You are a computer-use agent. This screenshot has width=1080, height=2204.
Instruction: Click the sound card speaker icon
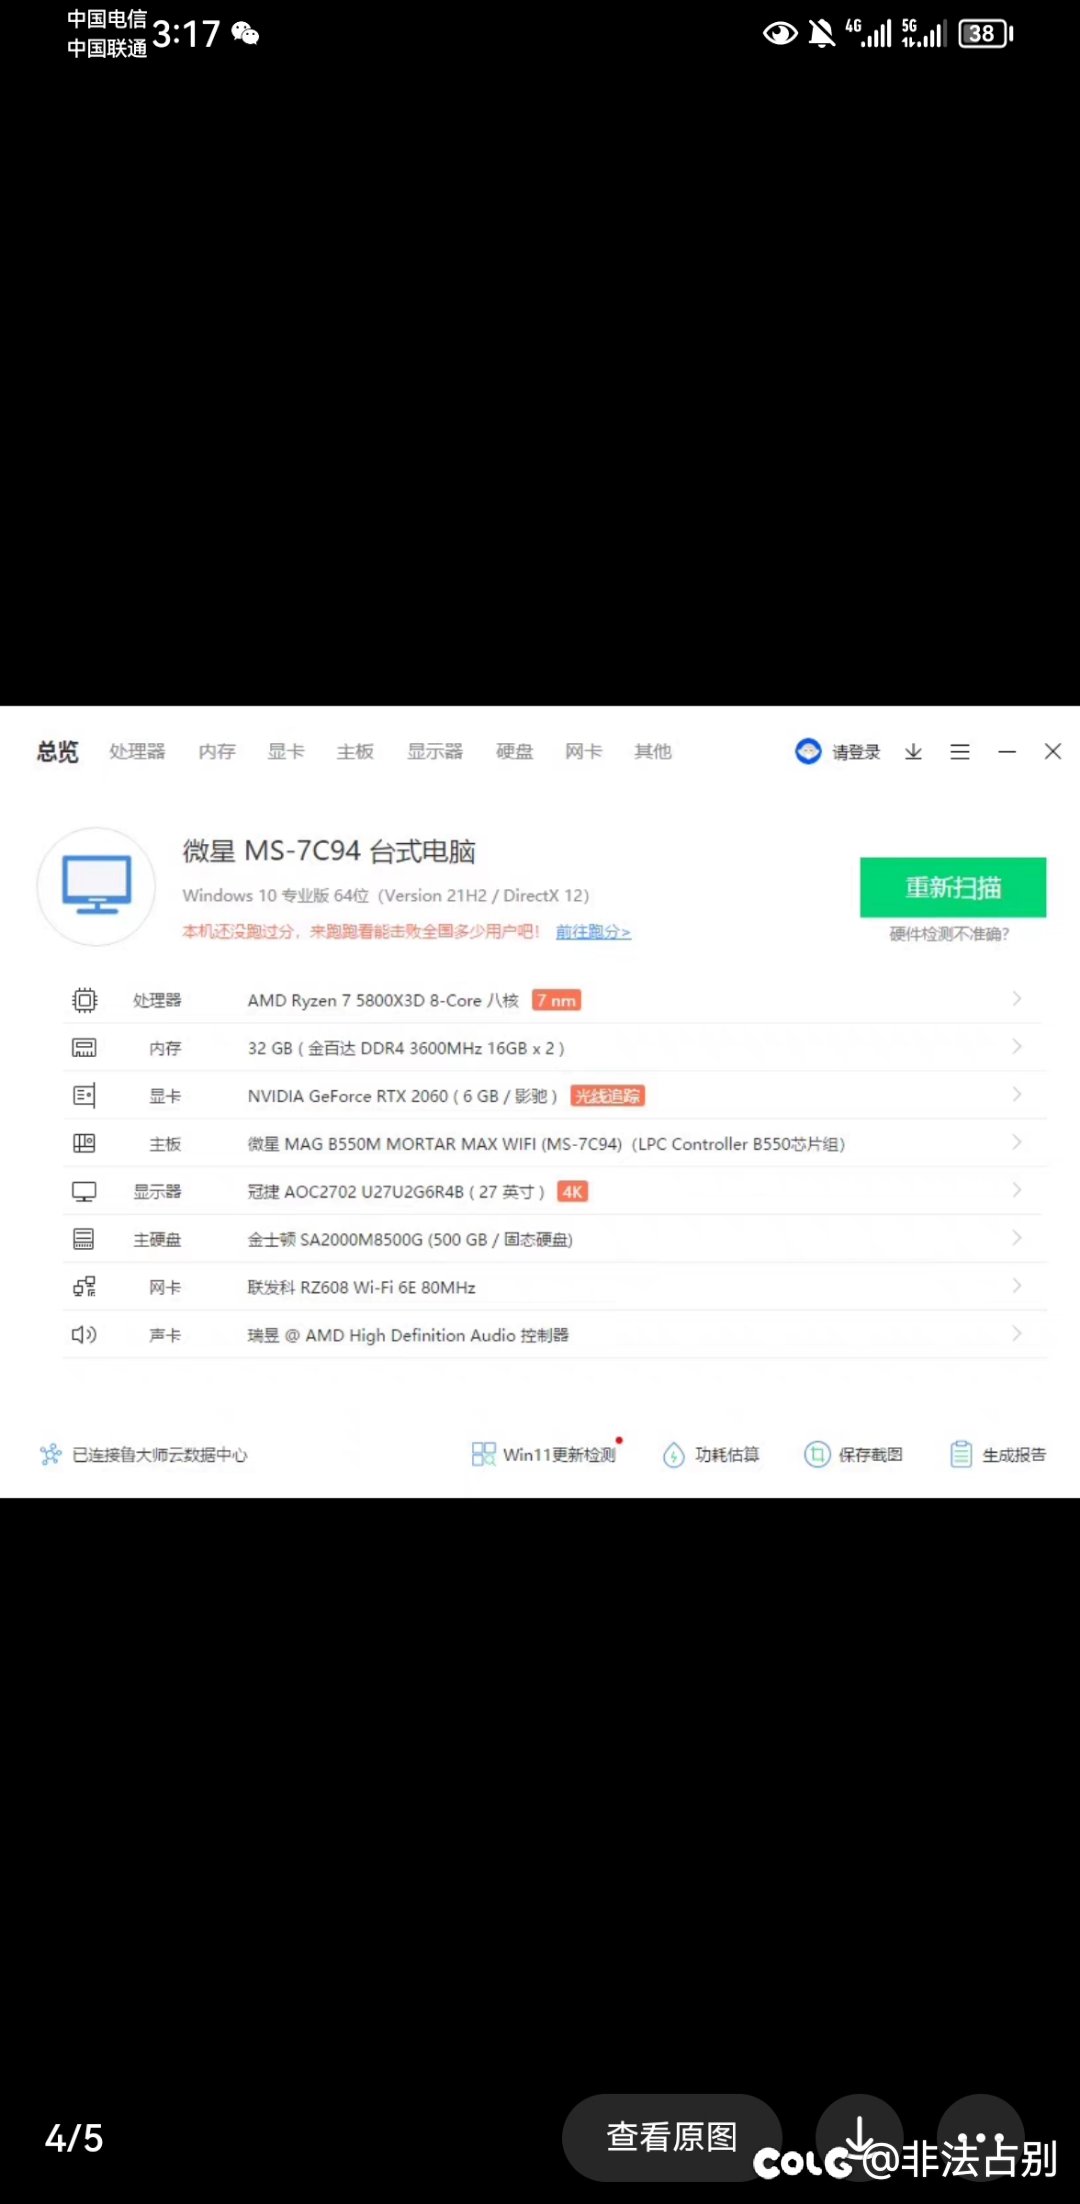(x=85, y=1335)
